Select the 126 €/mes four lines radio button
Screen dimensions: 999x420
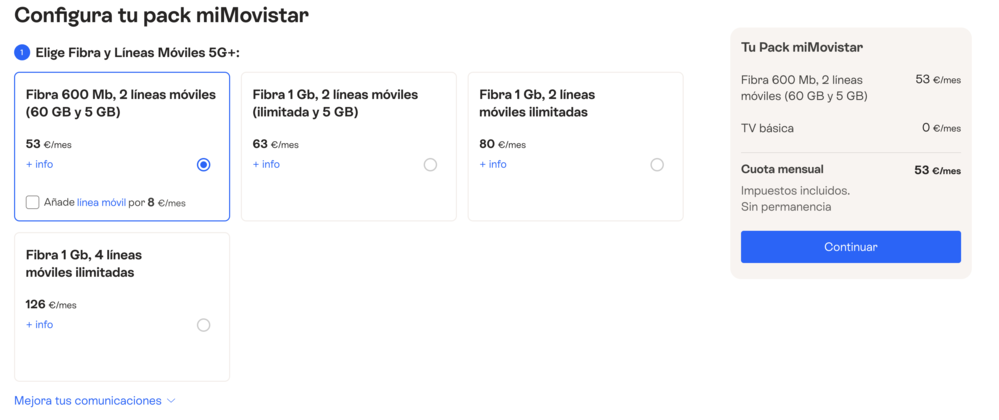204,325
